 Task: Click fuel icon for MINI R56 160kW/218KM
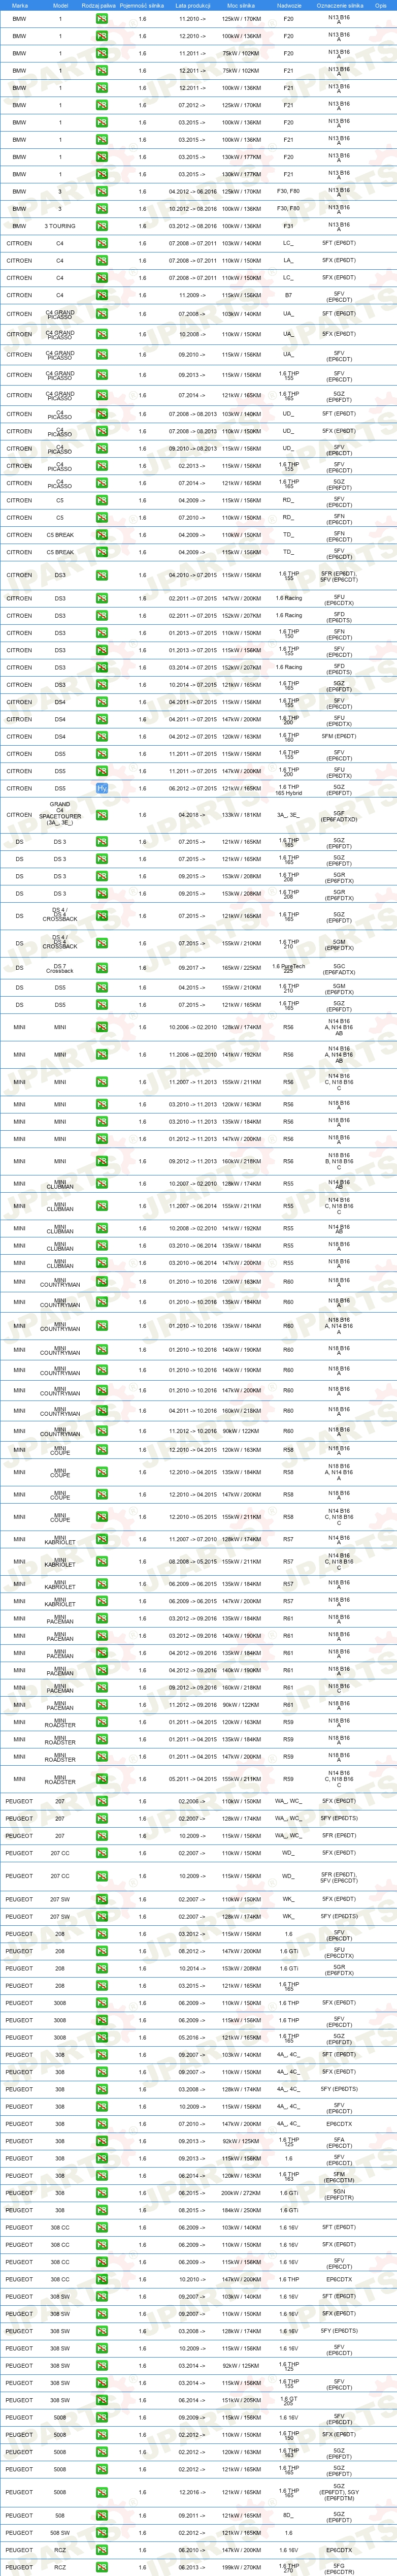[x=102, y=1161]
